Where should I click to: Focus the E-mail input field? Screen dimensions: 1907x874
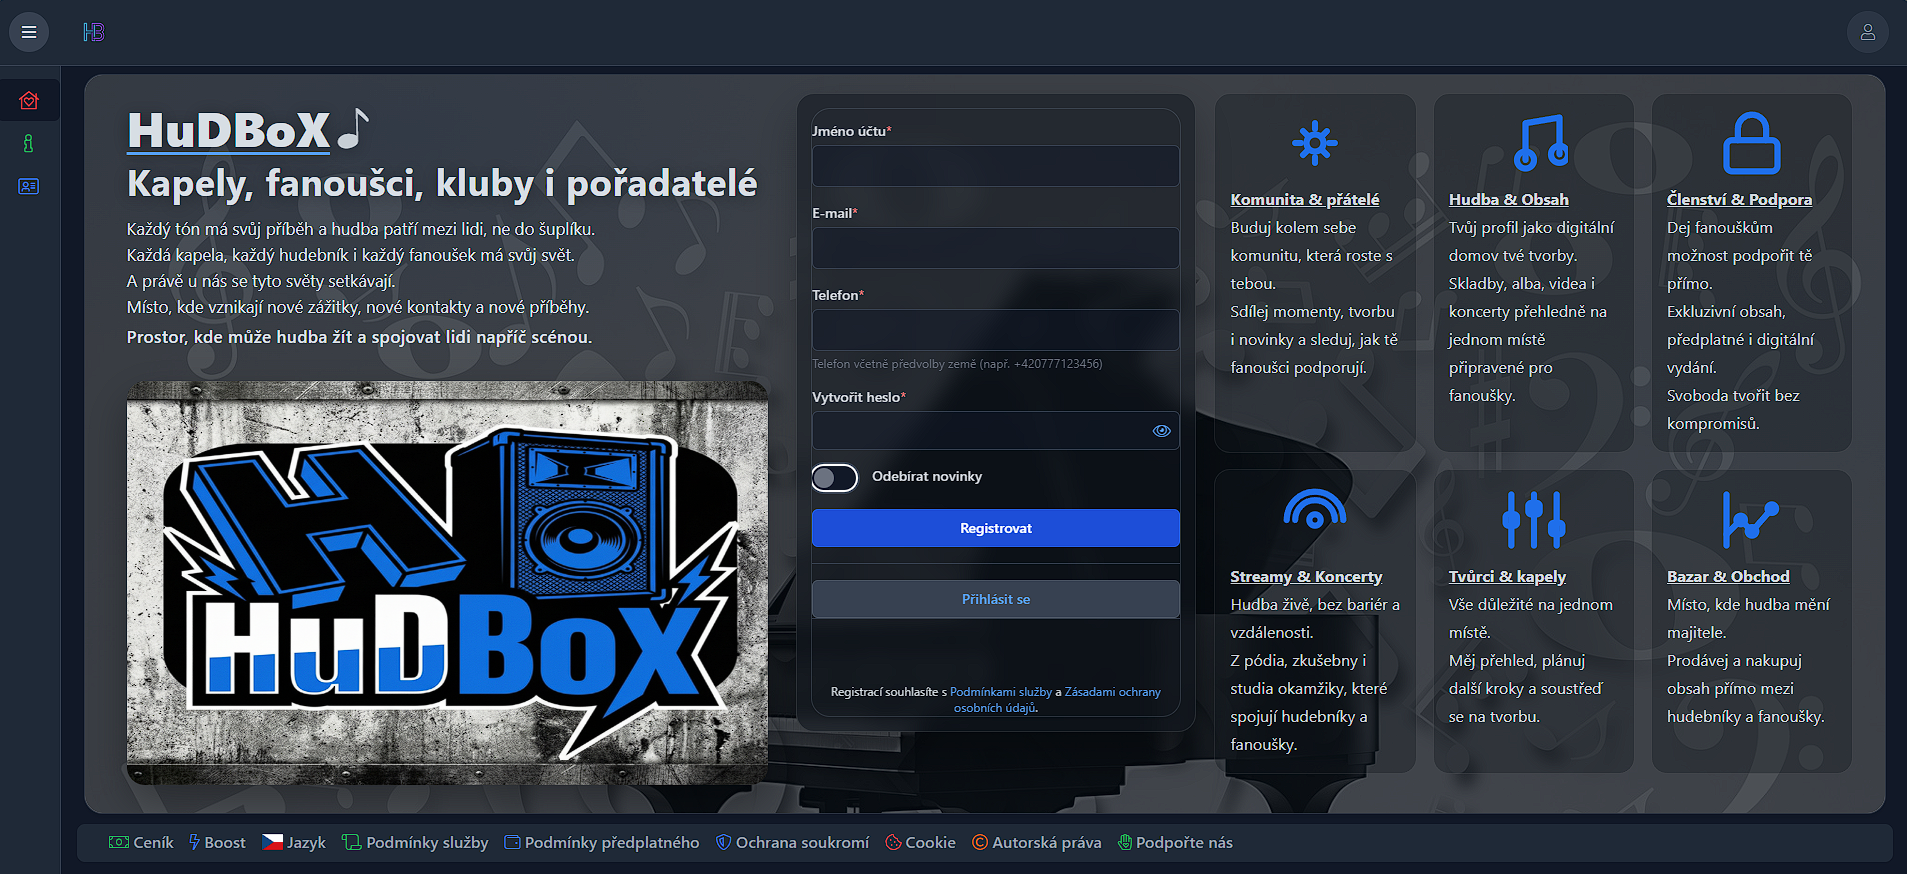pyautogui.click(x=996, y=248)
